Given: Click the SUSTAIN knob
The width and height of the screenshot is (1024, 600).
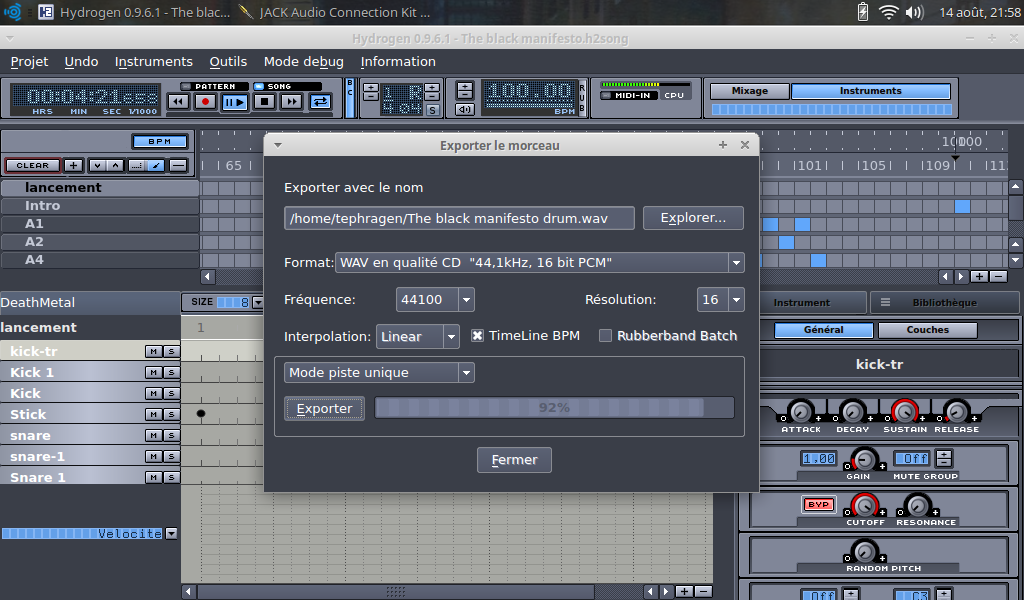Looking at the screenshot, I should coord(904,411).
